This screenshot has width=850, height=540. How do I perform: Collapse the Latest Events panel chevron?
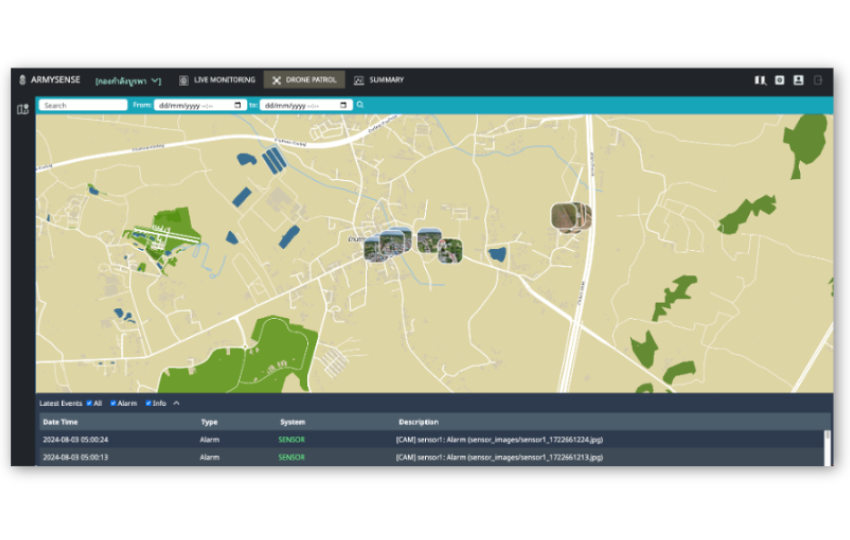[177, 403]
